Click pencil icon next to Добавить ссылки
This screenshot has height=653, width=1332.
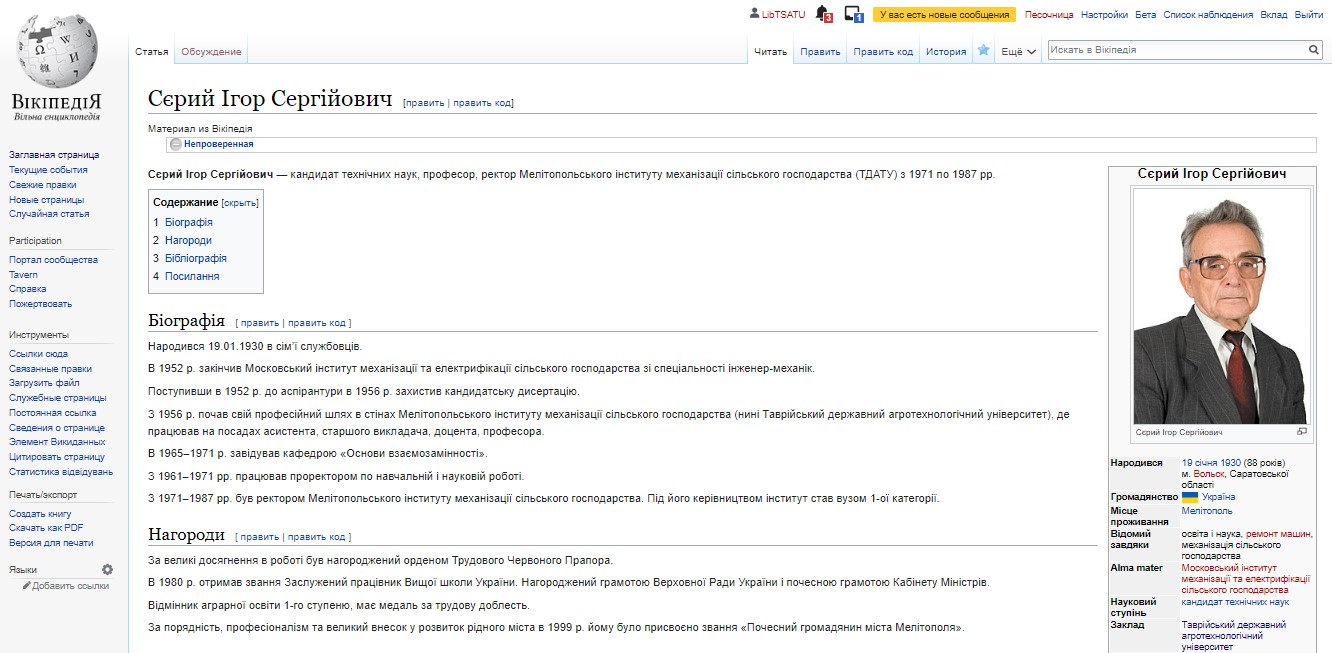pyautogui.click(x=27, y=586)
